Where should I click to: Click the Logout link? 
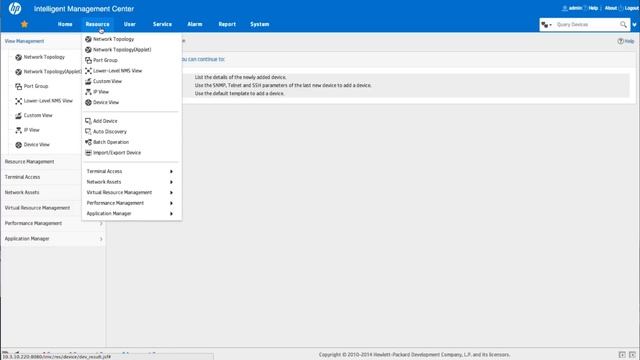[x=631, y=8]
